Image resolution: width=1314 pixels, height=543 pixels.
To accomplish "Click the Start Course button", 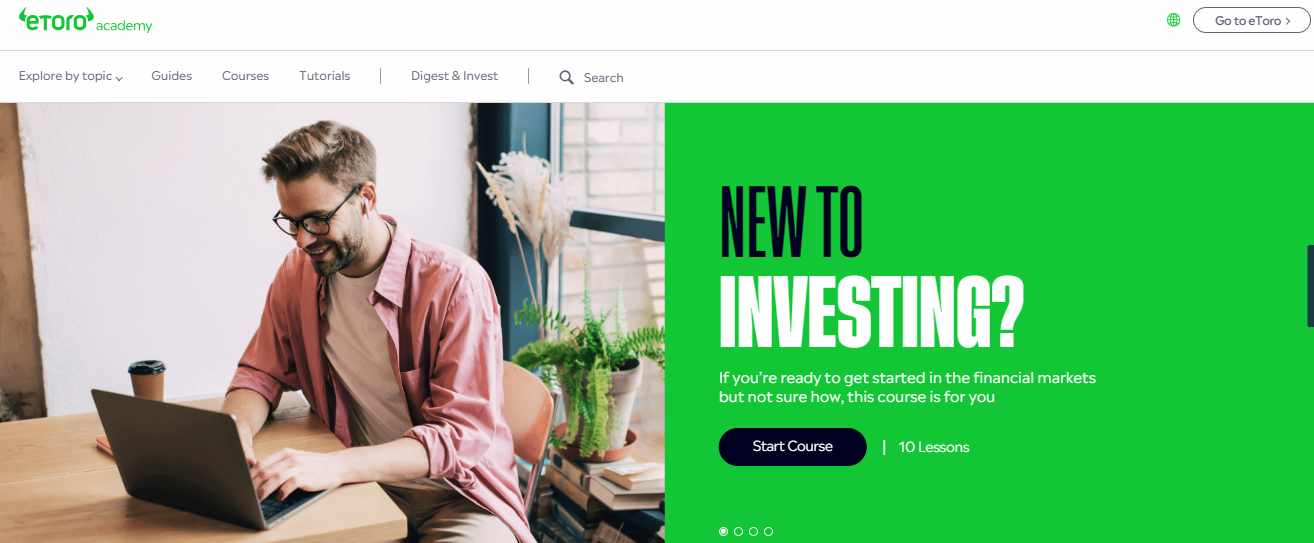I will click(x=792, y=447).
